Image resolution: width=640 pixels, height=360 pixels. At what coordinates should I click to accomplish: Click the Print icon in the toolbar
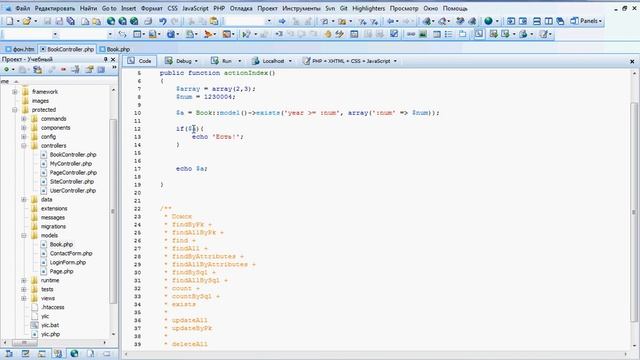148,21
